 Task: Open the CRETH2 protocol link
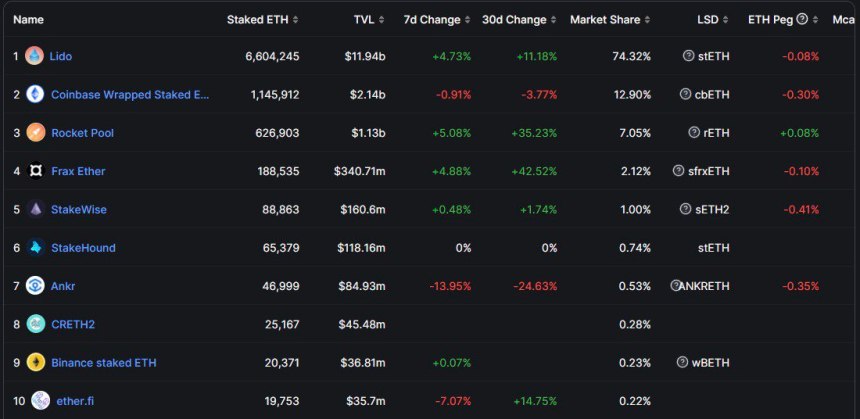[x=73, y=324]
